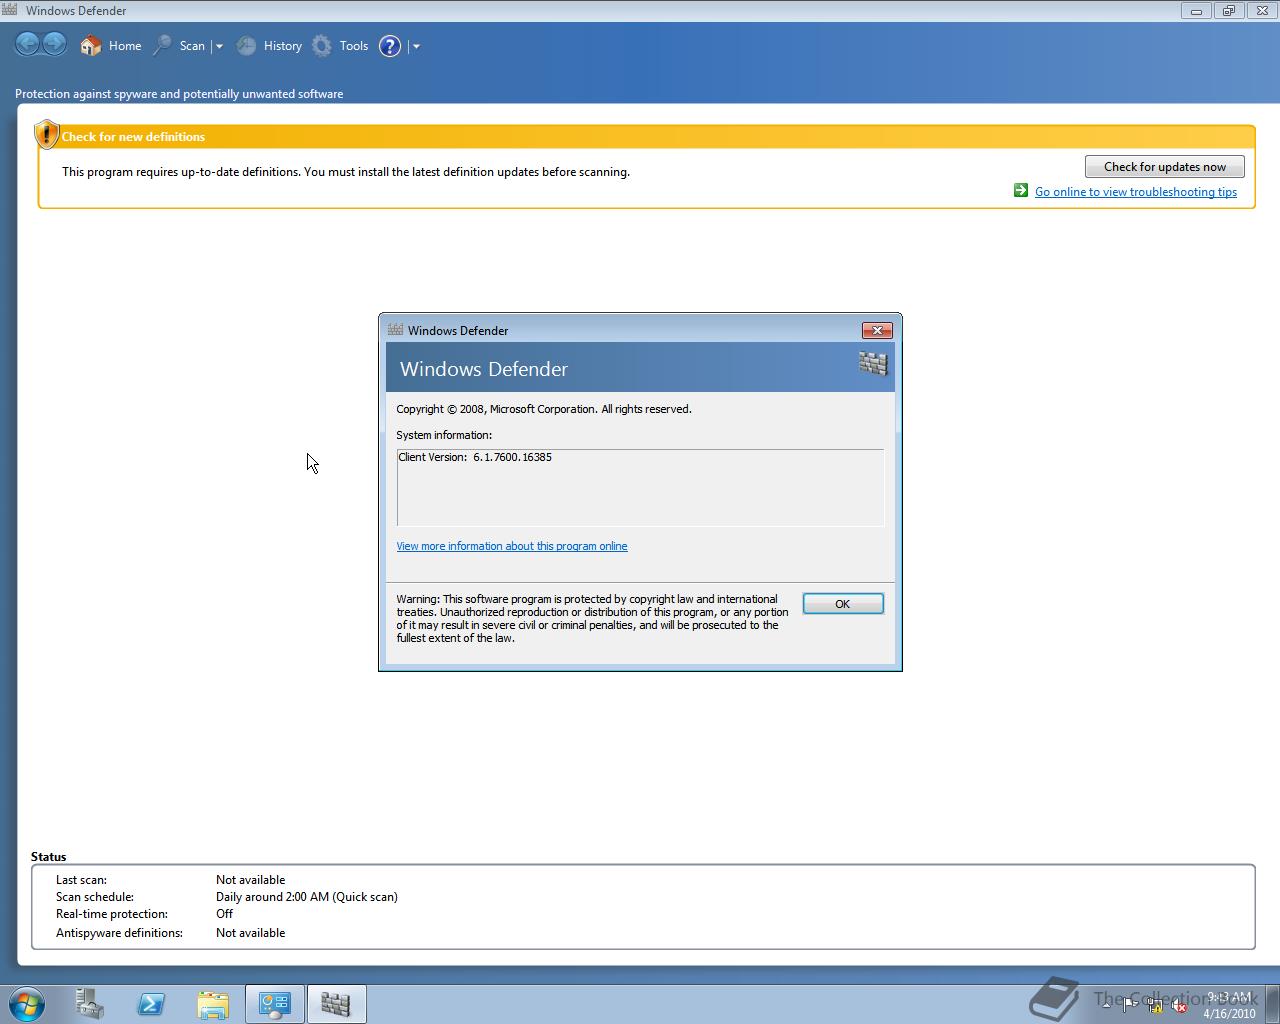
Task: Click the Real-time protection 'Off' value
Action: [x=224, y=914]
